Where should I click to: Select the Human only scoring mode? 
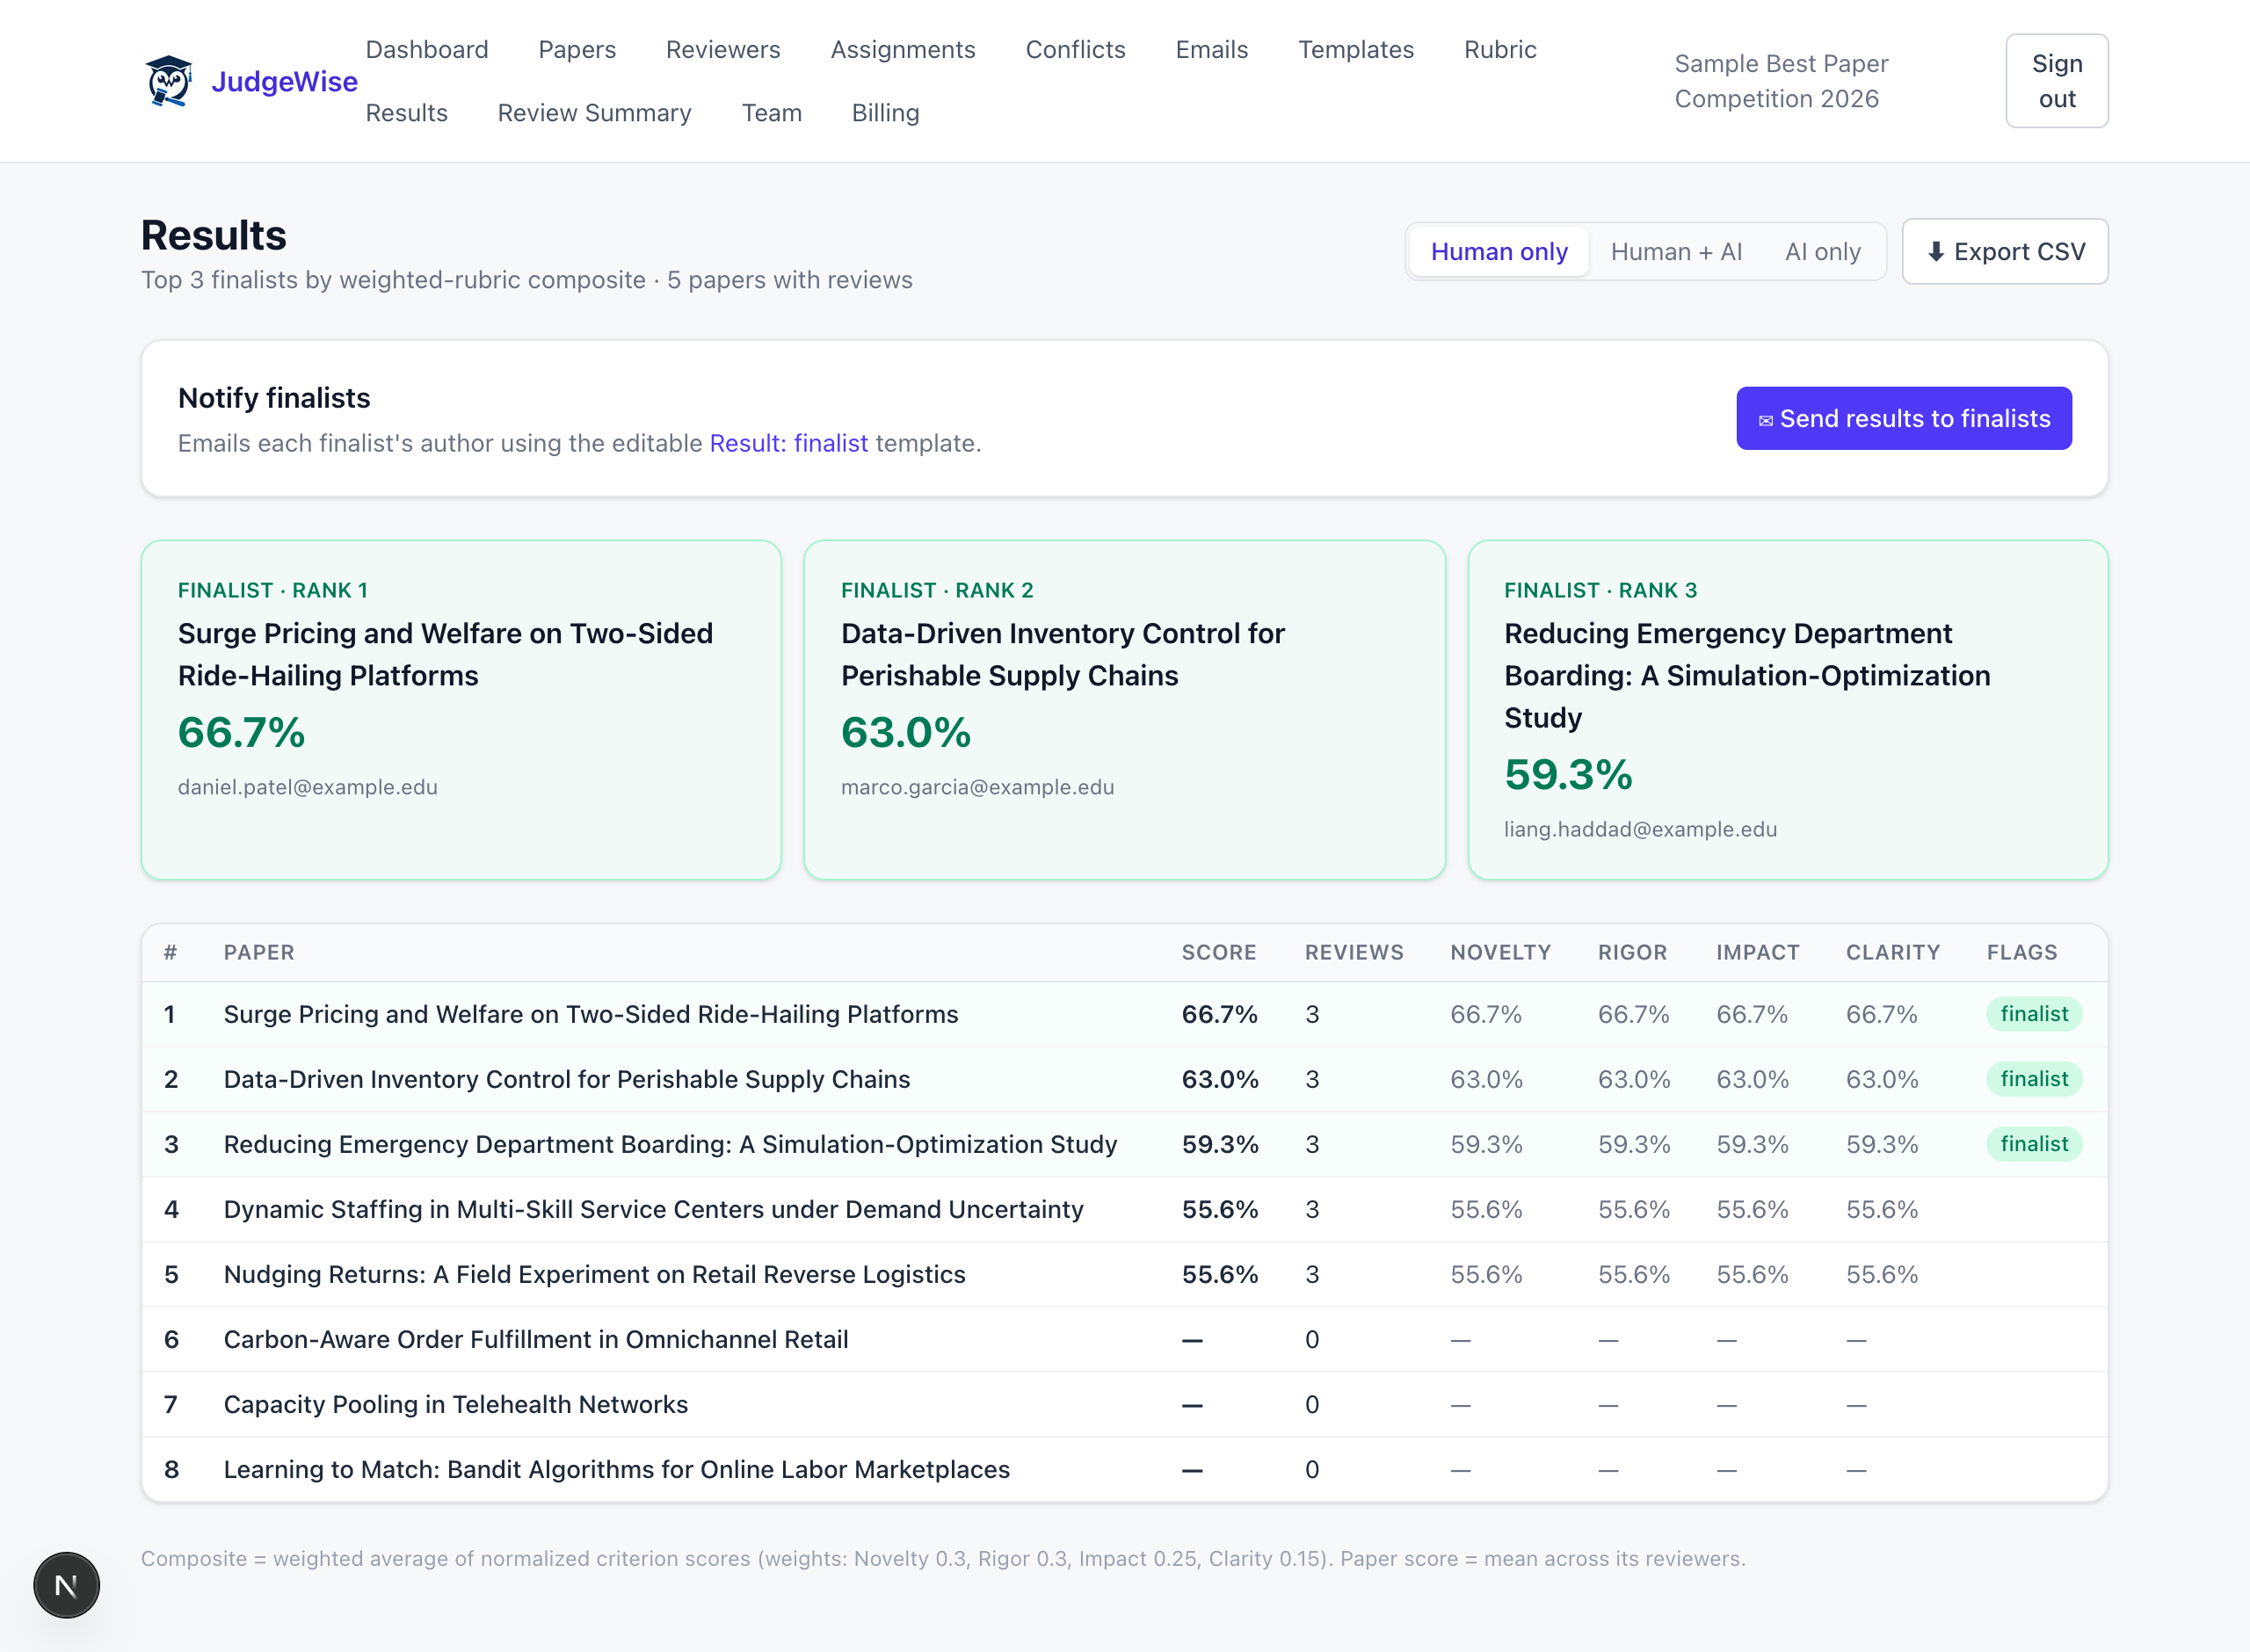[x=1498, y=251]
